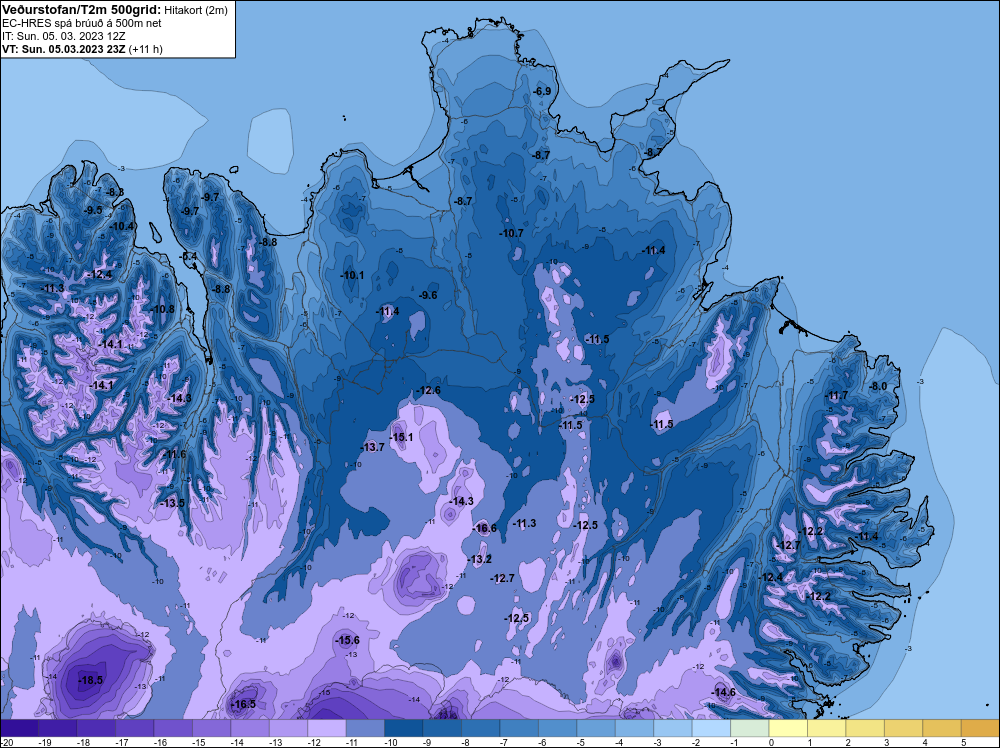Click the -10.1 temperature value on the map
1000x748 pixels.
point(352,275)
